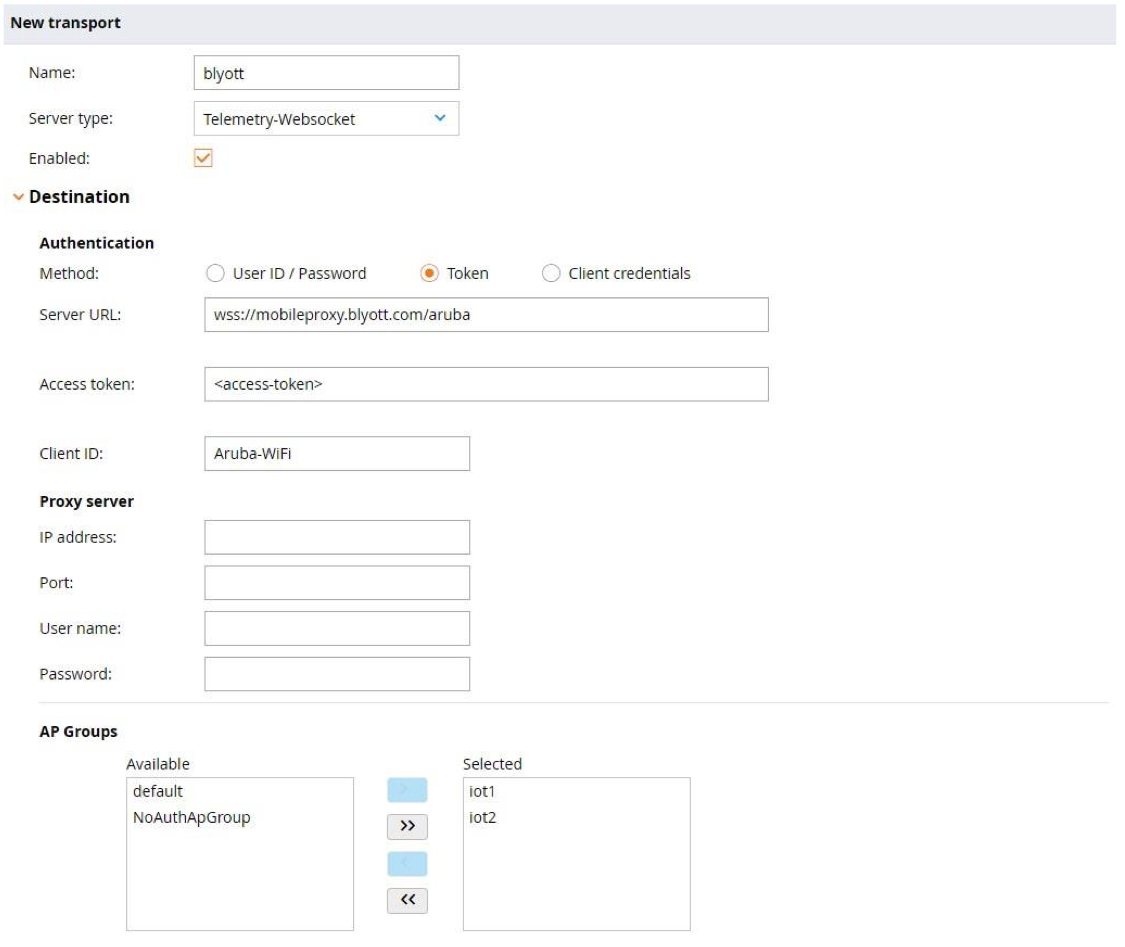
Task: Uncheck the Enabled checkbox
Action: (x=203, y=158)
